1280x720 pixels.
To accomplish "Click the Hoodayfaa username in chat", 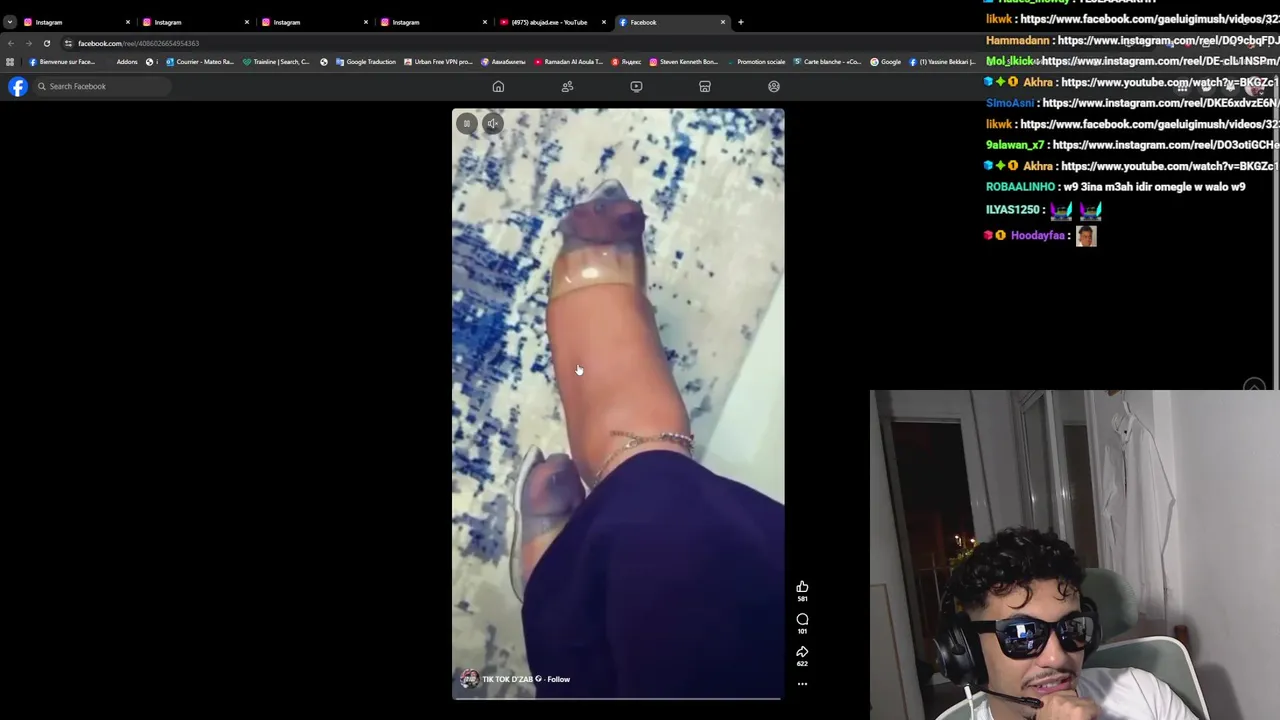I will pos(1037,236).
